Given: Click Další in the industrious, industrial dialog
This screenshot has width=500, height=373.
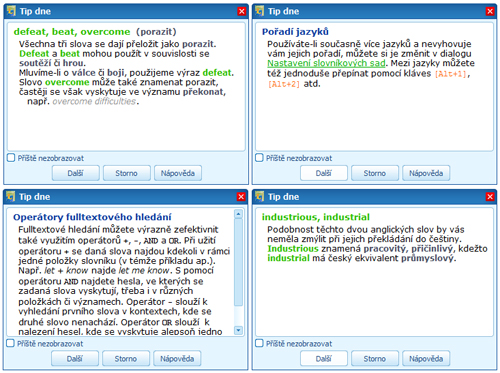Looking at the screenshot, I should (x=324, y=359).
